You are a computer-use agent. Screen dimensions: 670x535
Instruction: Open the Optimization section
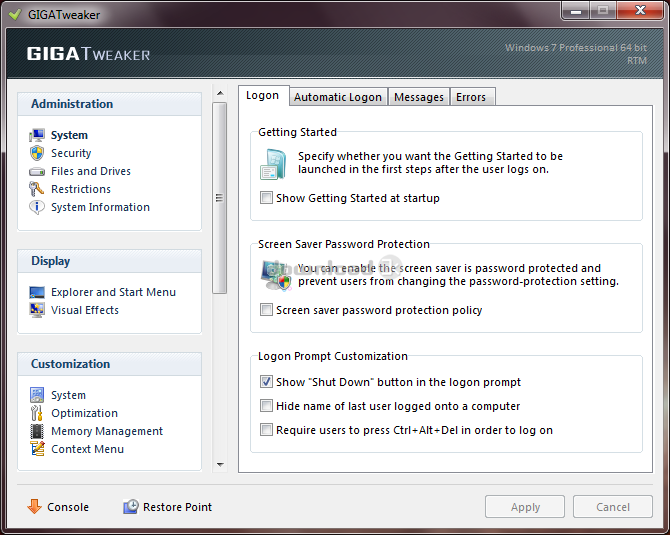click(85, 413)
